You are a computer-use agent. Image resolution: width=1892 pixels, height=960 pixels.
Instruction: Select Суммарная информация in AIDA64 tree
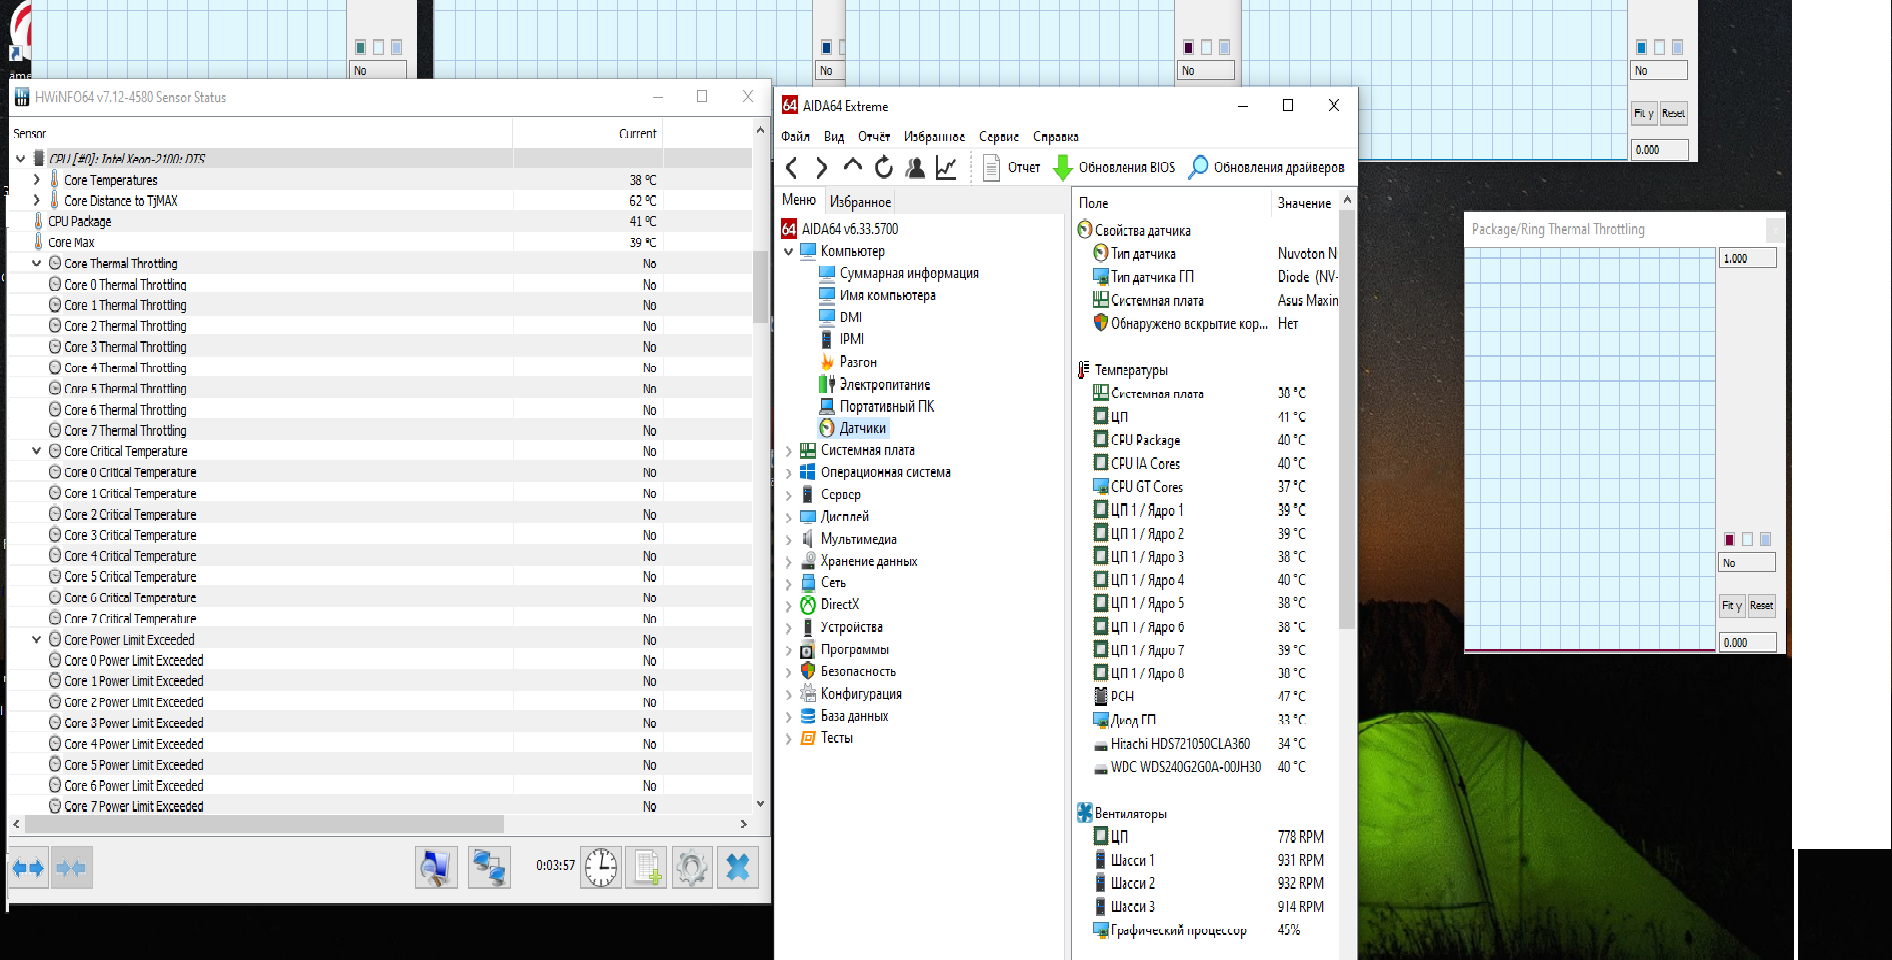(909, 273)
